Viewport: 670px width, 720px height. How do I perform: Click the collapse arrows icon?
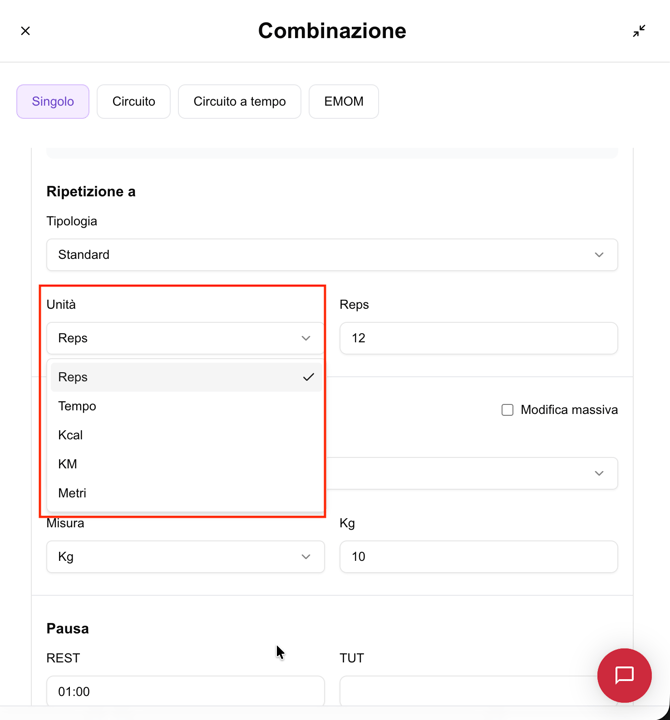(639, 31)
